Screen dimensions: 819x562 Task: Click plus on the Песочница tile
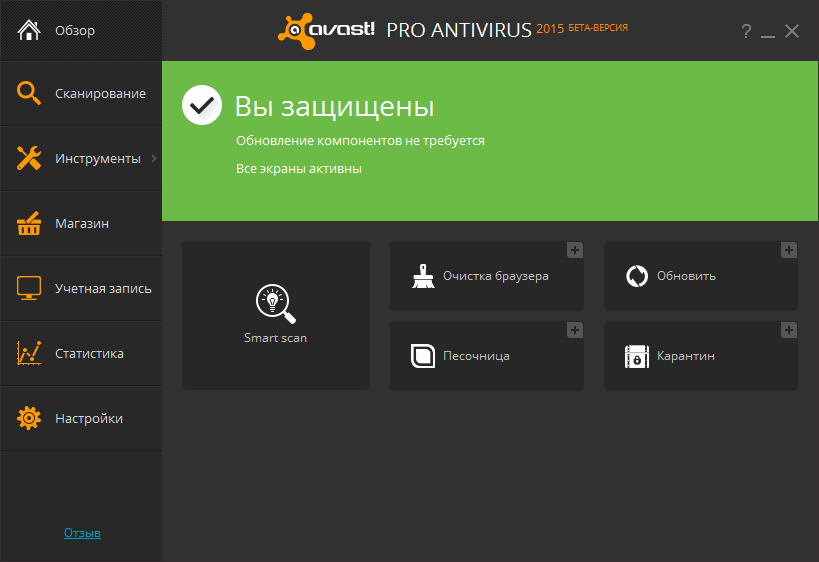[x=575, y=330]
